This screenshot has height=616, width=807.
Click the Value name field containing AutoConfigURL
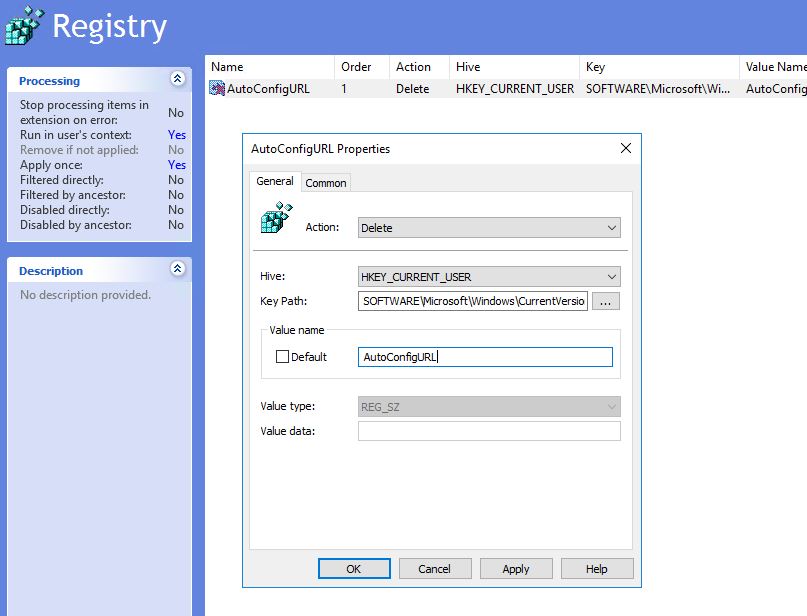485,357
